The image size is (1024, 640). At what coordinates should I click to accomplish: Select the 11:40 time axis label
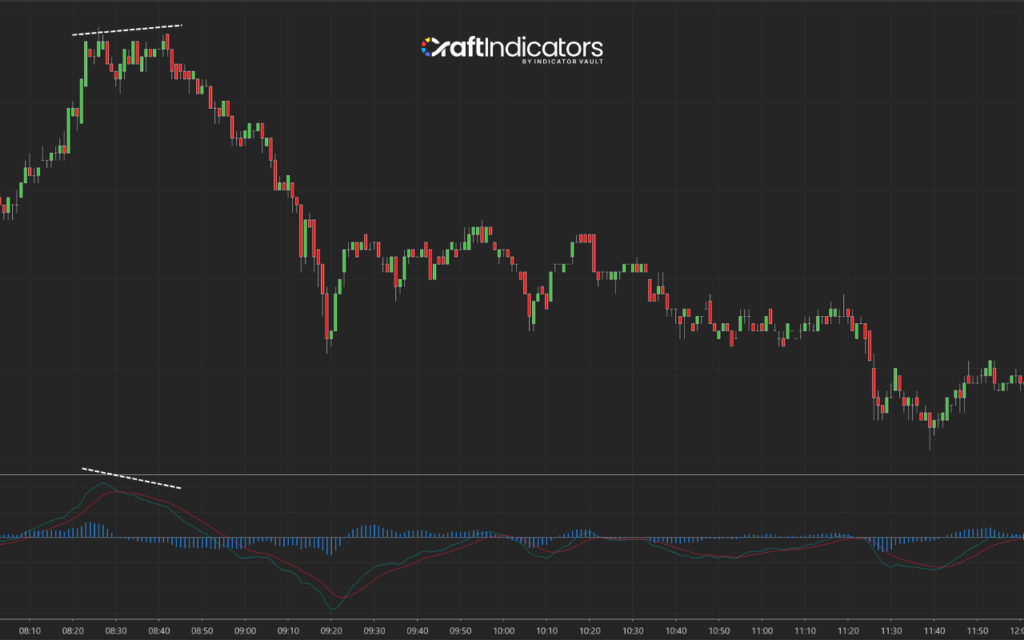point(934,631)
